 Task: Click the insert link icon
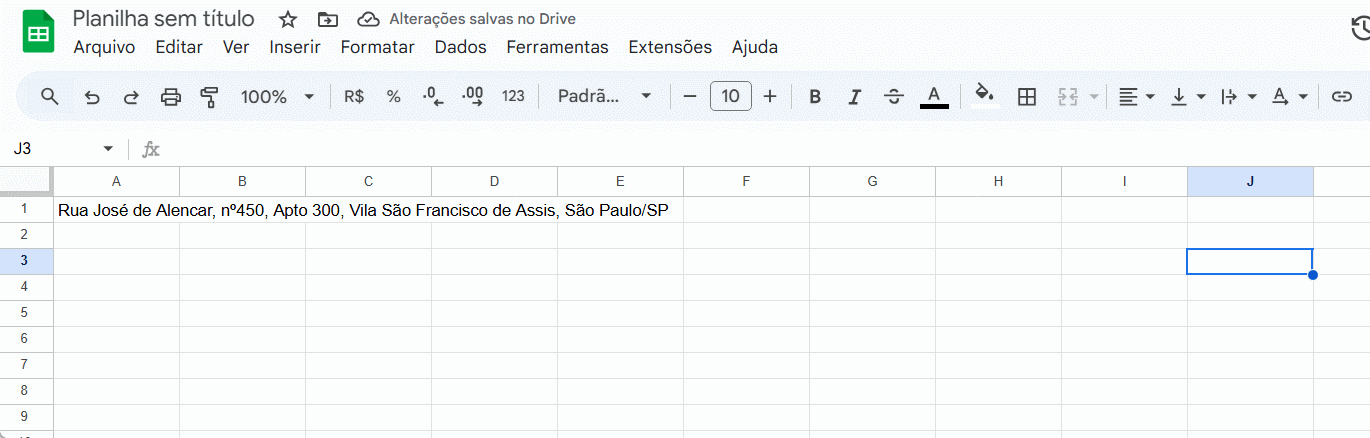pos(1341,97)
